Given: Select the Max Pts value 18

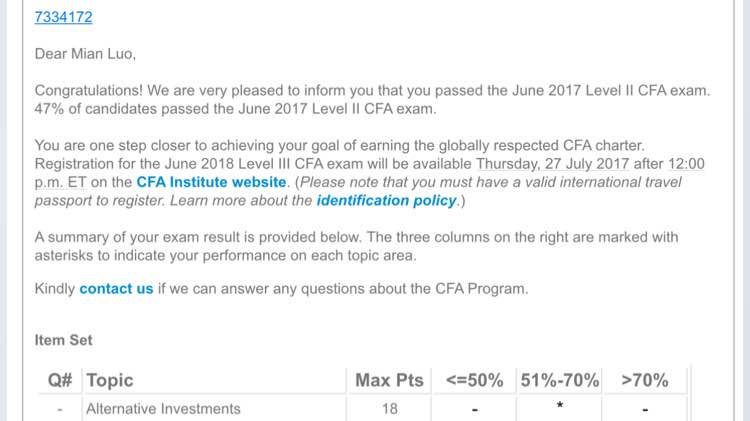Looking at the screenshot, I should tap(389, 408).
